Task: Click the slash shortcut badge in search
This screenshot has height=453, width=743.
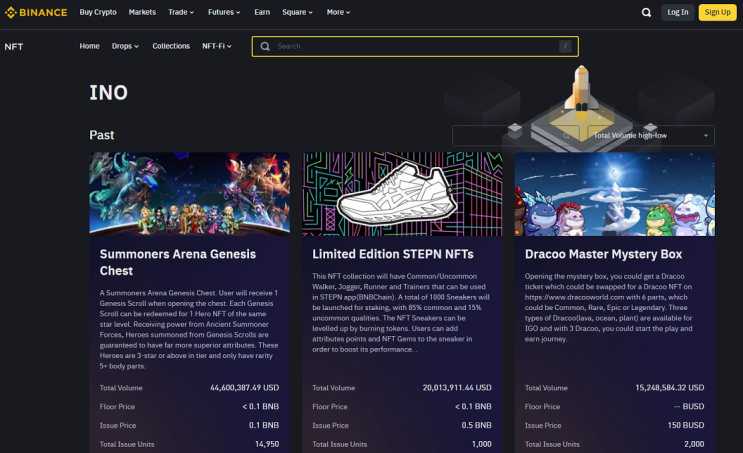Action: [565, 46]
